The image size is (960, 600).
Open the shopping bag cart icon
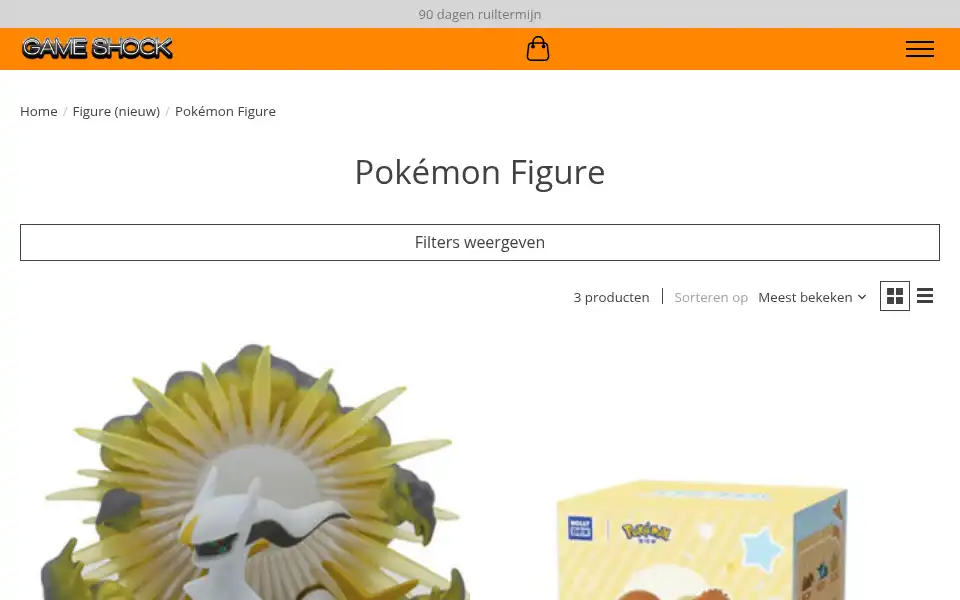tap(538, 48)
